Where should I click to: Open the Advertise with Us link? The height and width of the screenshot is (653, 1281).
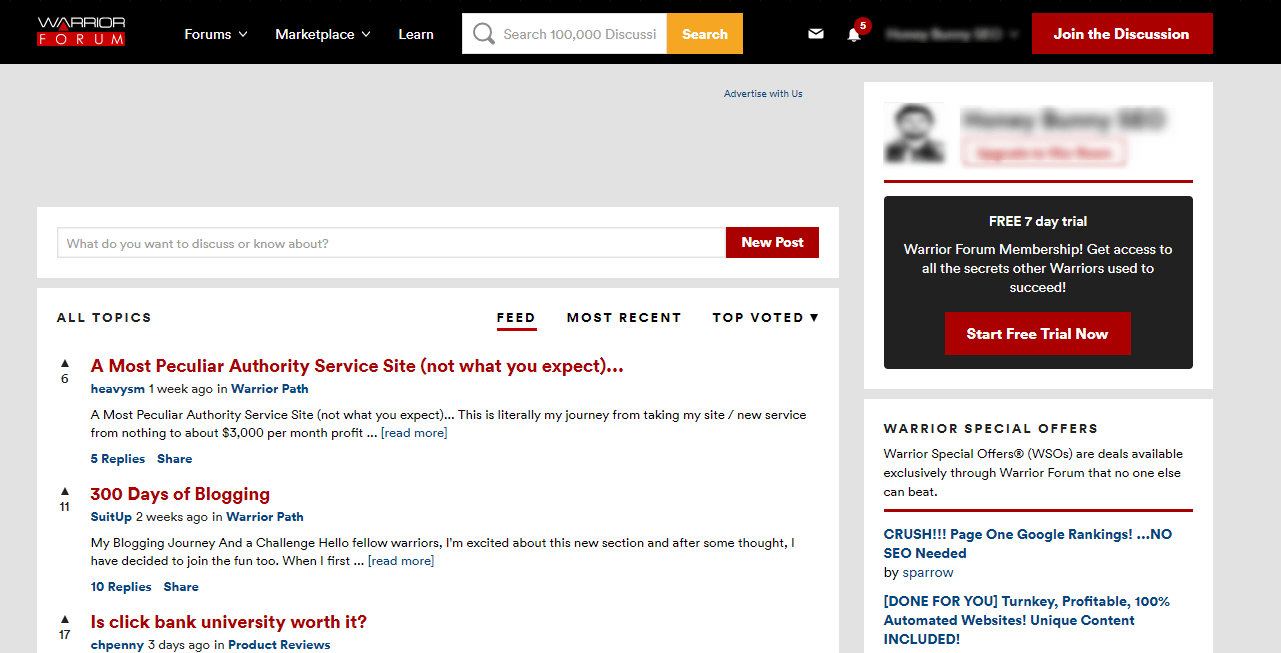[763, 94]
